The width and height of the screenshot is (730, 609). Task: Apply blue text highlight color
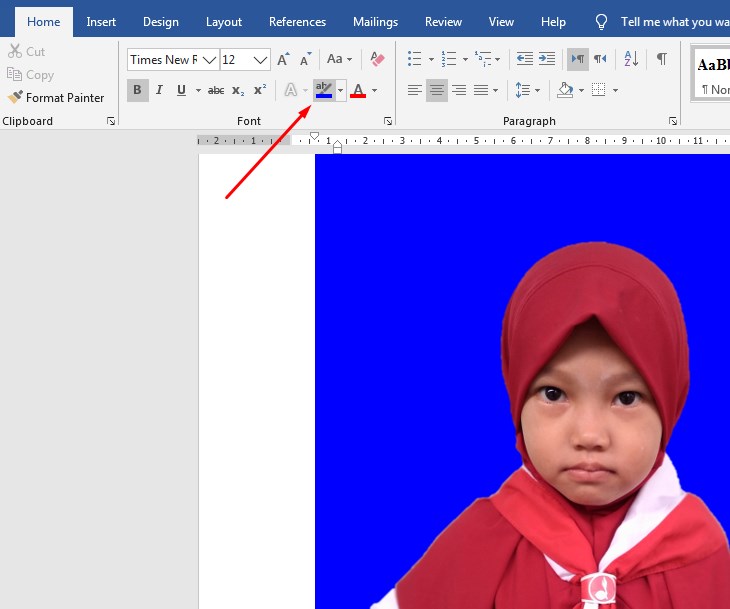coord(324,90)
